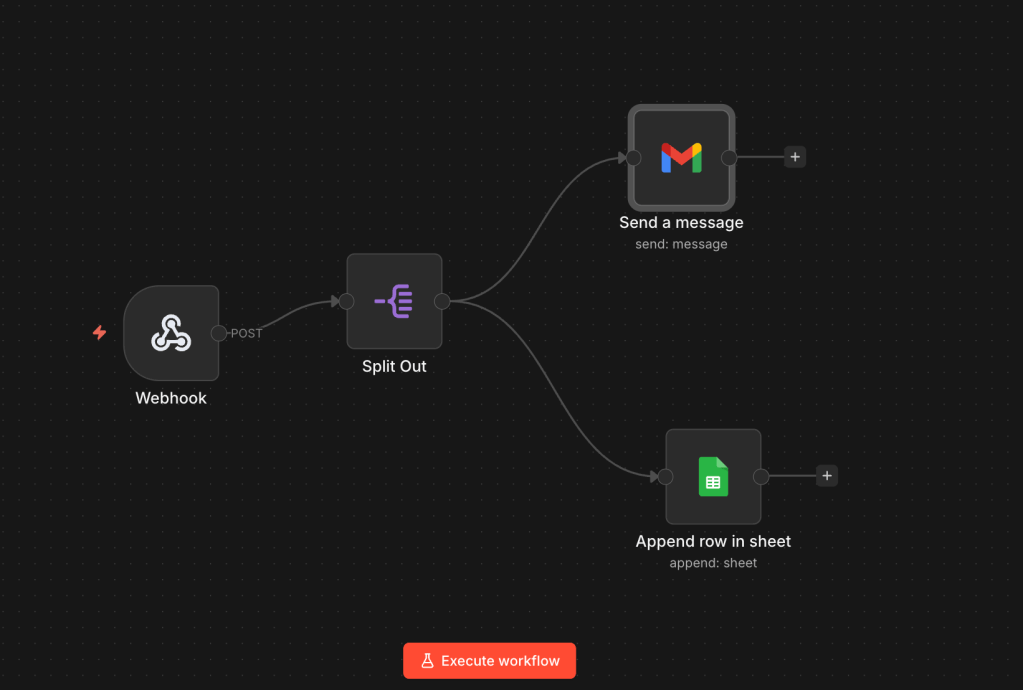Click the Gmail icon in the Send a message node
Viewport: 1023px width, 690px height.
[681, 157]
